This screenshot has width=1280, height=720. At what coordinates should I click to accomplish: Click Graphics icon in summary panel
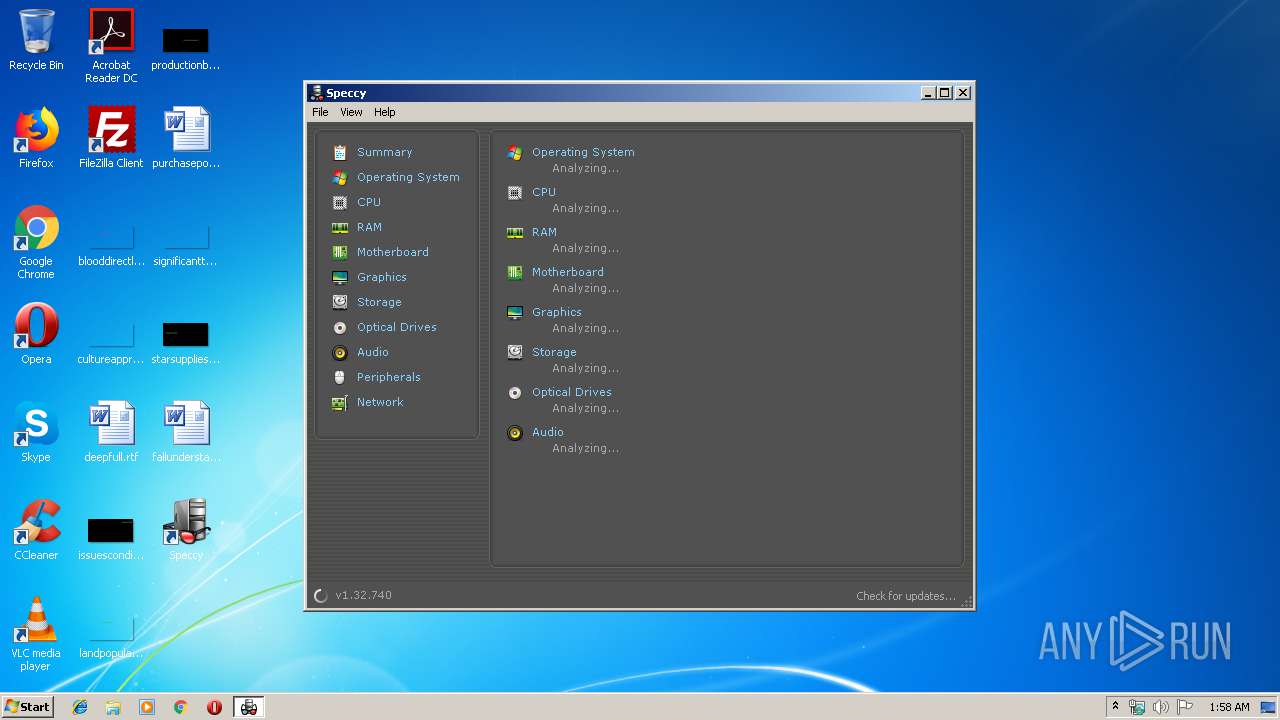[515, 312]
